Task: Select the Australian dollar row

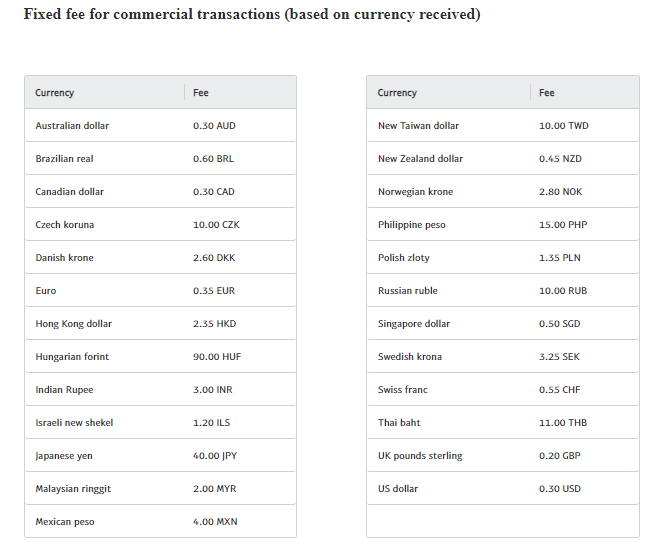Action: coord(160,125)
